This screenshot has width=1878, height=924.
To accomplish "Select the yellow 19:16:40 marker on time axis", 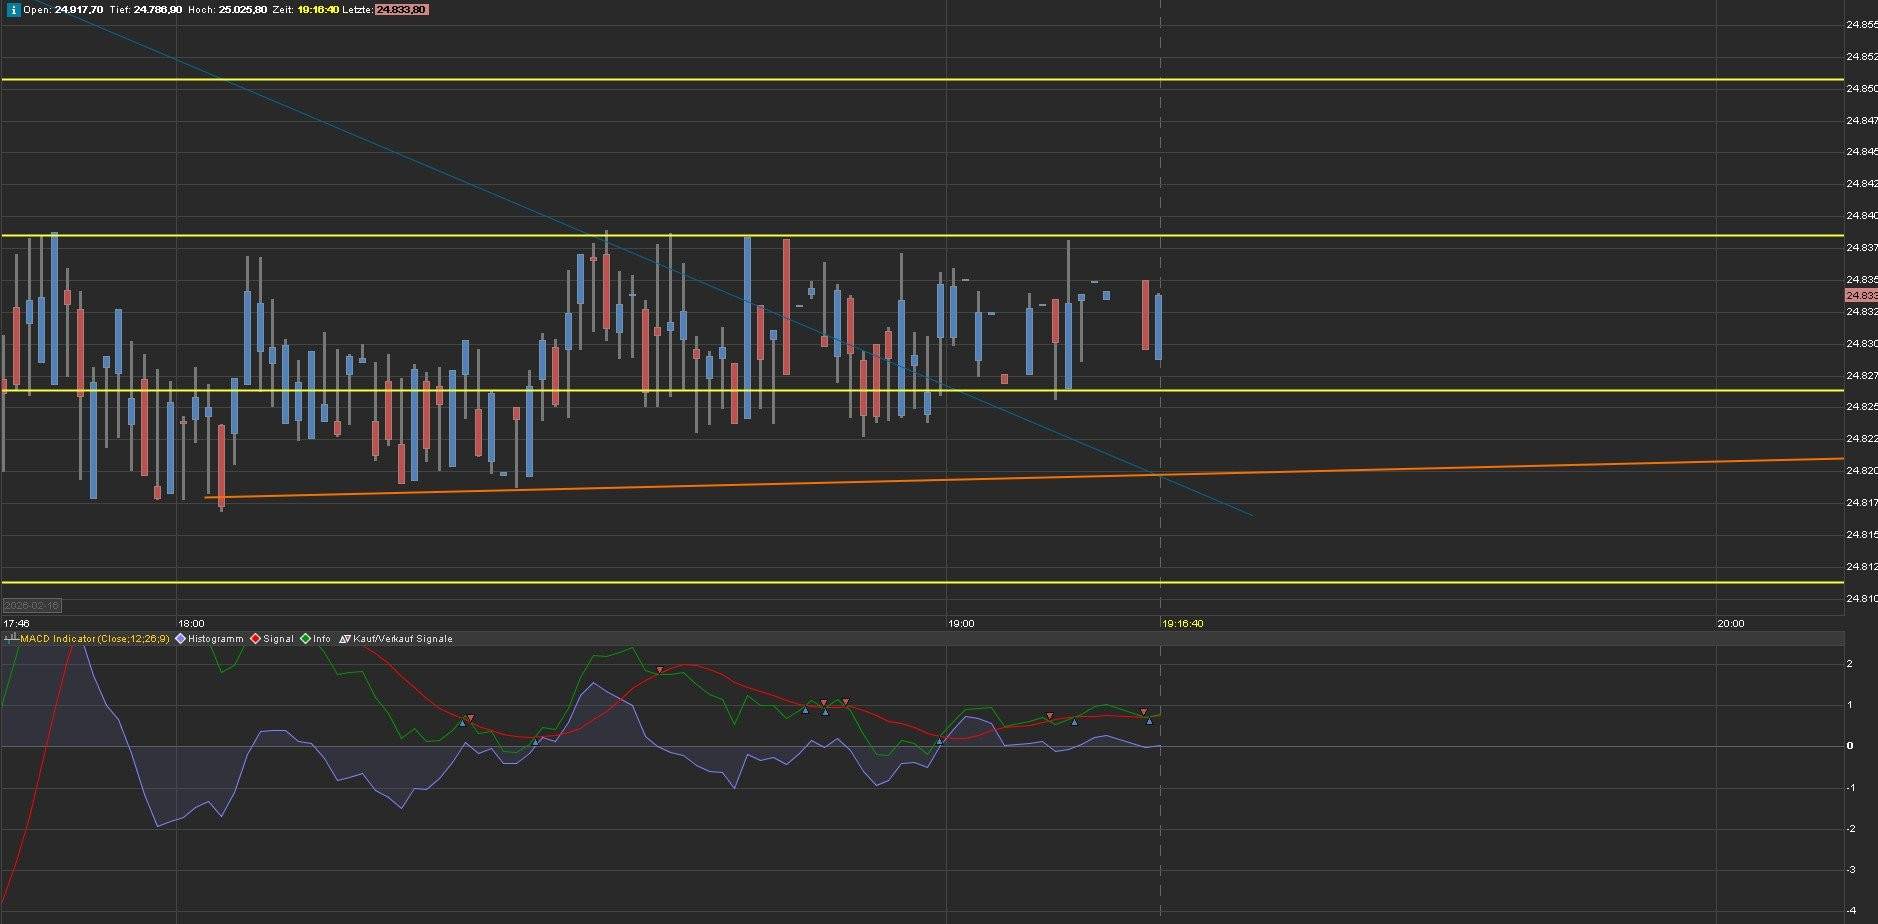I will click(x=1183, y=624).
